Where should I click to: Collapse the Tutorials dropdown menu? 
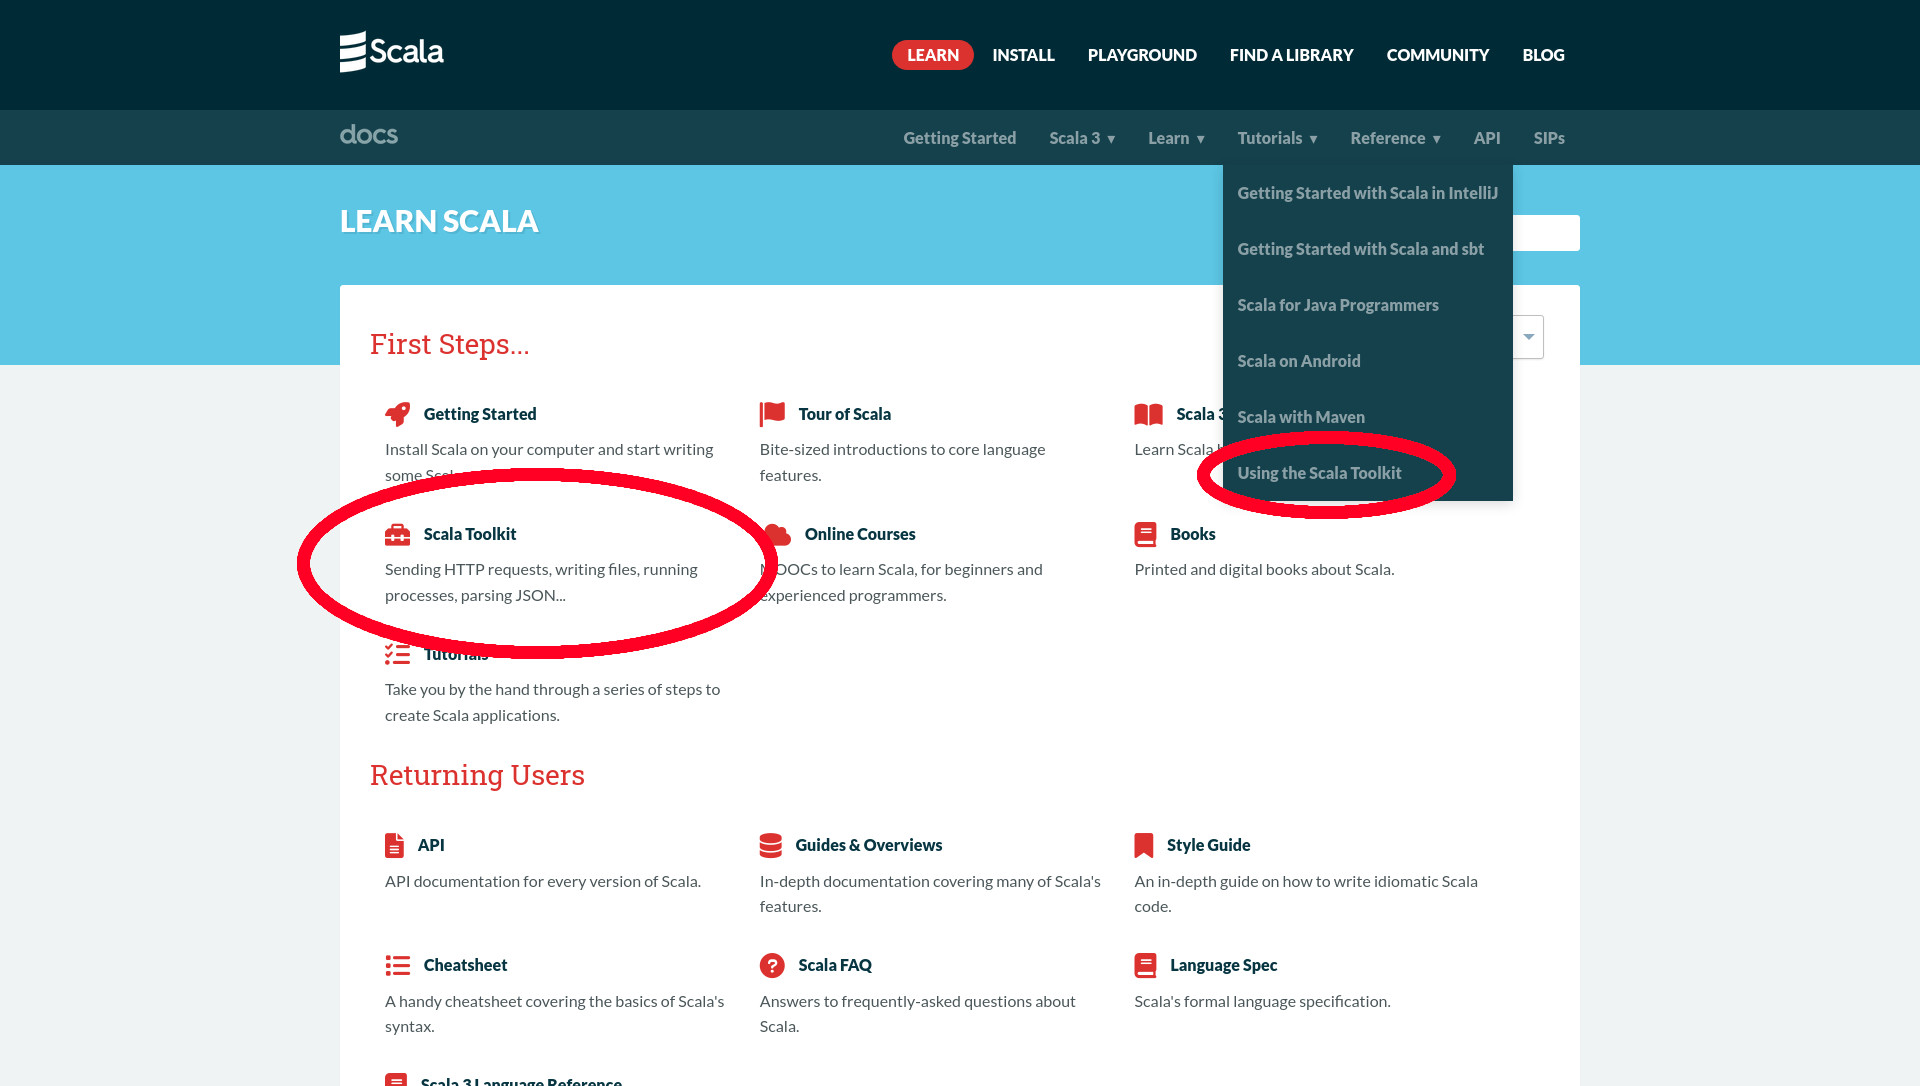(1277, 138)
